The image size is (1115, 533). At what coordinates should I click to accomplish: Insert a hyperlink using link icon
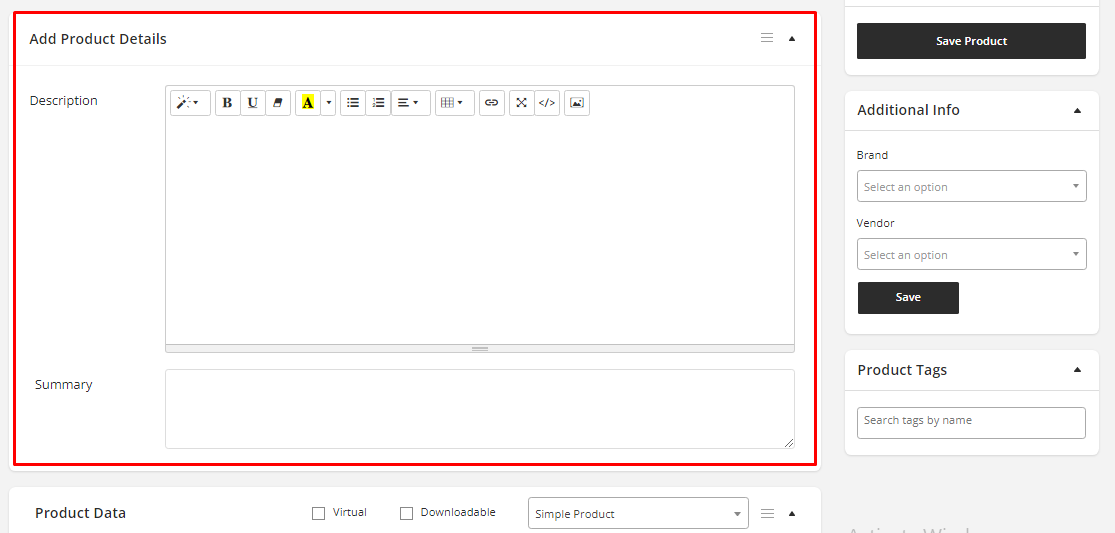tap(491, 103)
